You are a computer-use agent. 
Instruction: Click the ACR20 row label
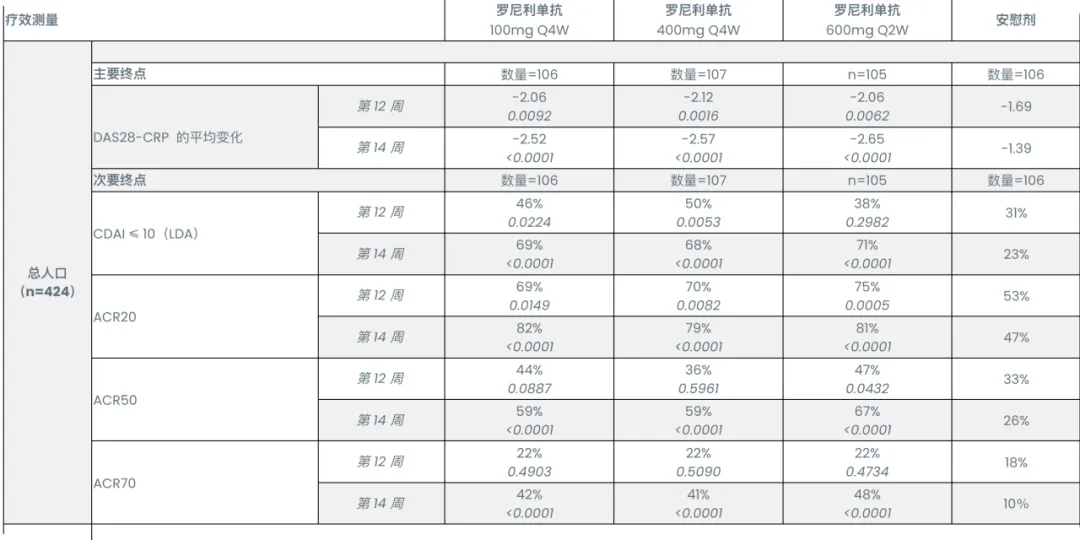point(115,317)
